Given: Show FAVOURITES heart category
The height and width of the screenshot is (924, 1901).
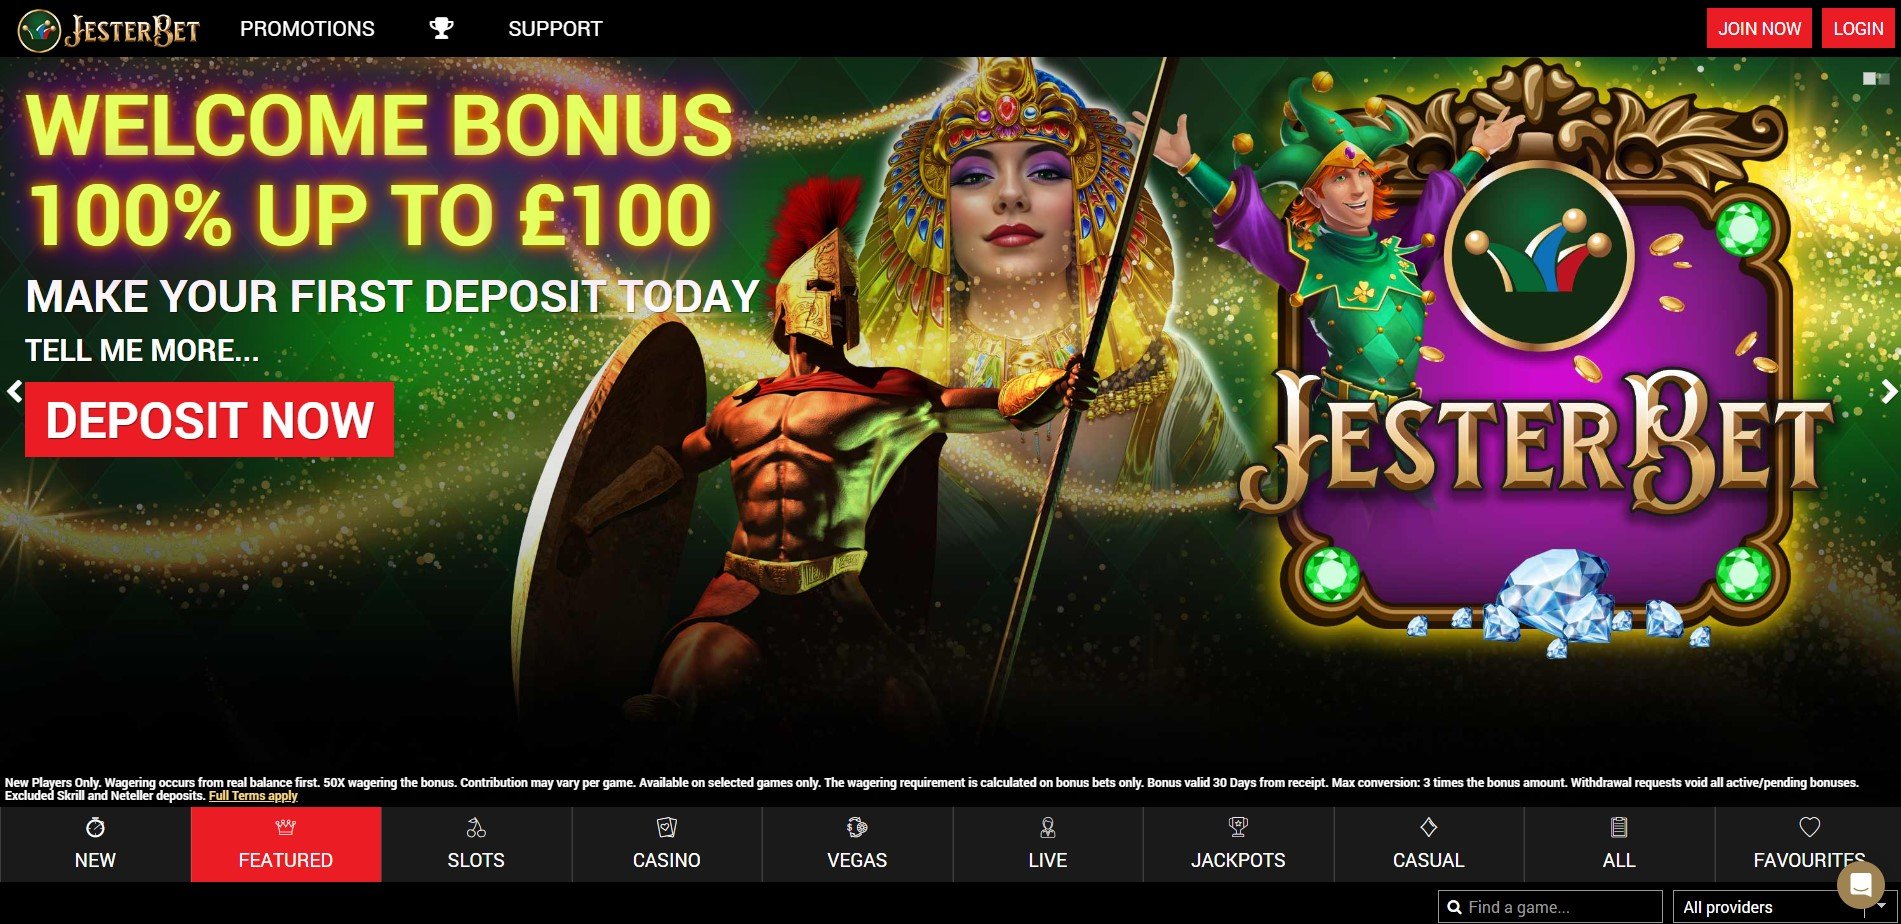Looking at the screenshot, I should point(1809,844).
